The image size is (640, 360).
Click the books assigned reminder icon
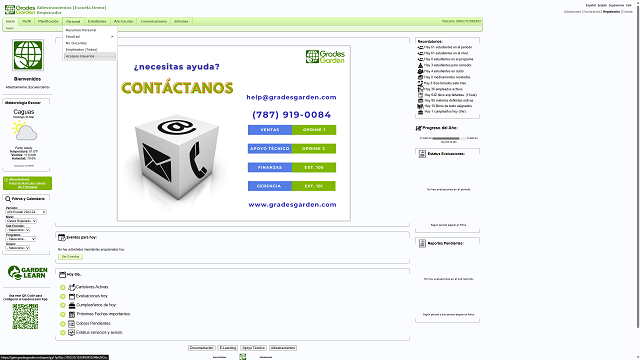pos(420,106)
